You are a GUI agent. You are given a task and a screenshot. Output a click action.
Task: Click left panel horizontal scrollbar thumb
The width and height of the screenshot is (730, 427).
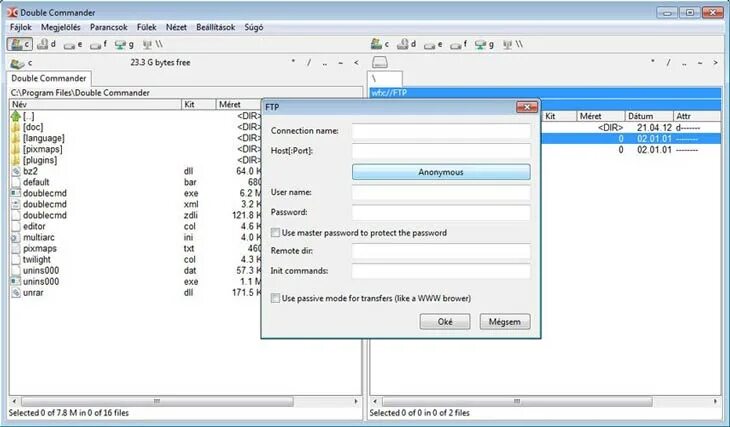point(157,401)
